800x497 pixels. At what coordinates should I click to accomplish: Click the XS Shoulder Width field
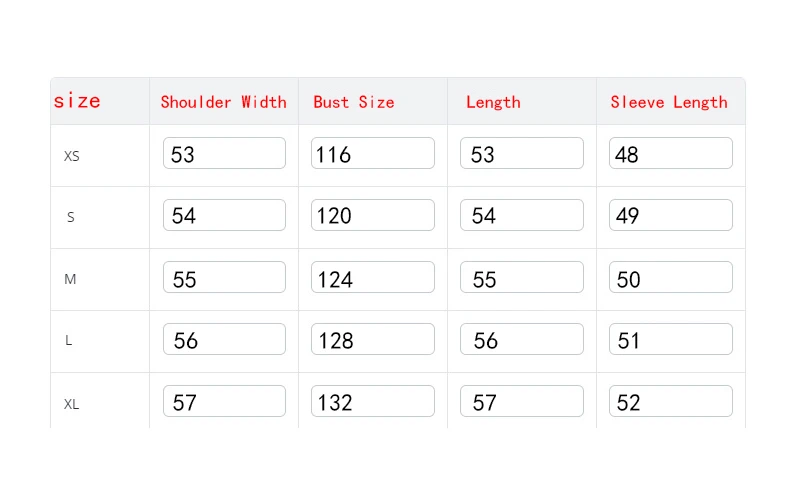click(x=224, y=154)
